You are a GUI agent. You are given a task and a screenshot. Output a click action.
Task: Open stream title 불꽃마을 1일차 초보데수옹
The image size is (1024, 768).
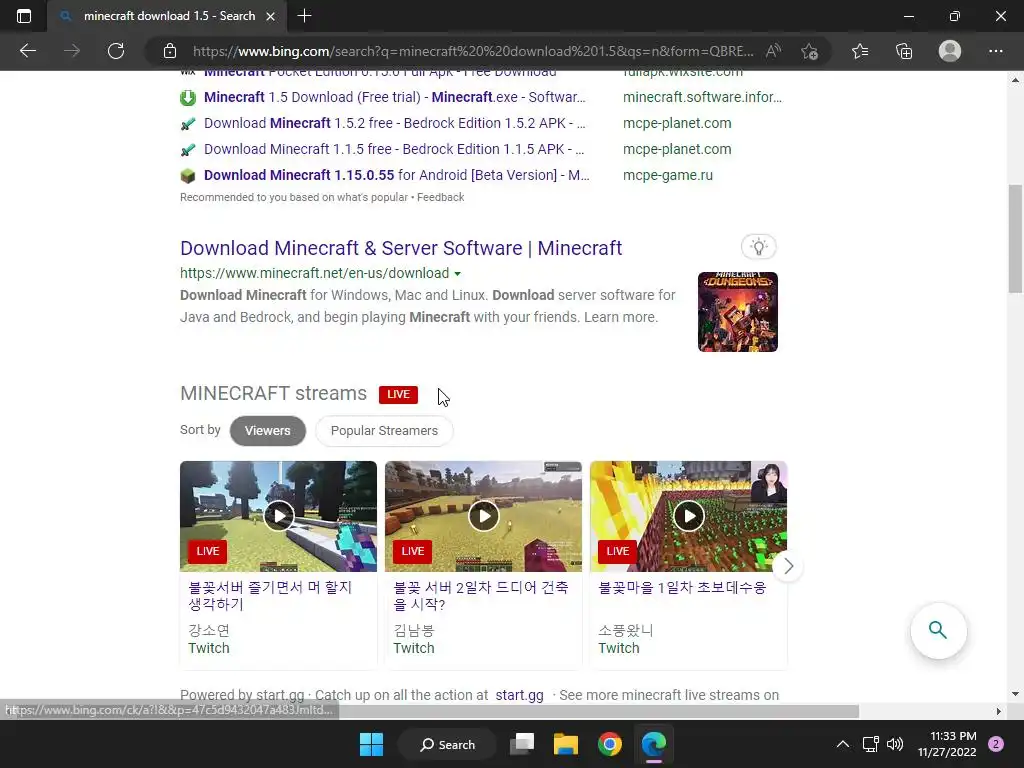click(x=682, y=587)
